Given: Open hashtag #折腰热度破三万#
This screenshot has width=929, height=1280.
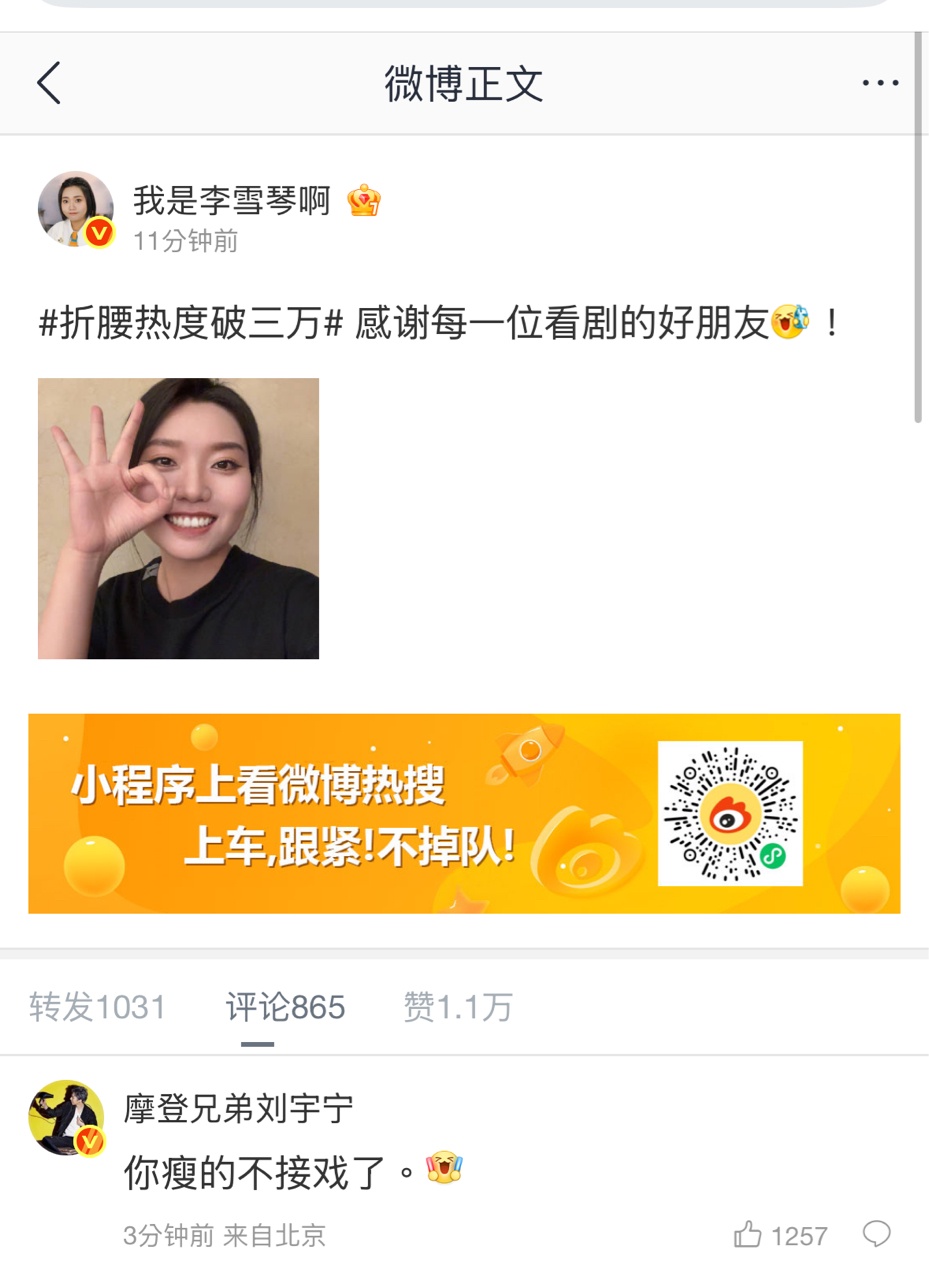Looking at the screenshot, I should click(x=192, y=324).
